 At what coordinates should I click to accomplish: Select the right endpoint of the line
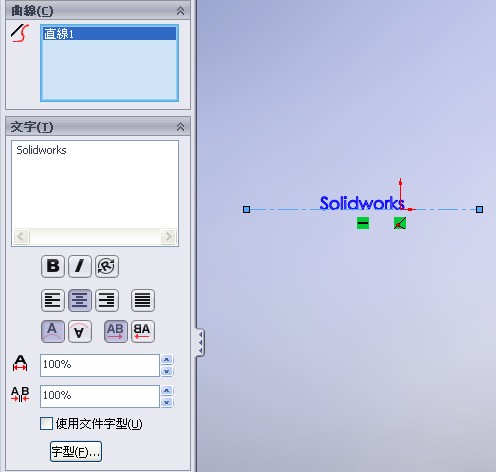click(479, 209)
